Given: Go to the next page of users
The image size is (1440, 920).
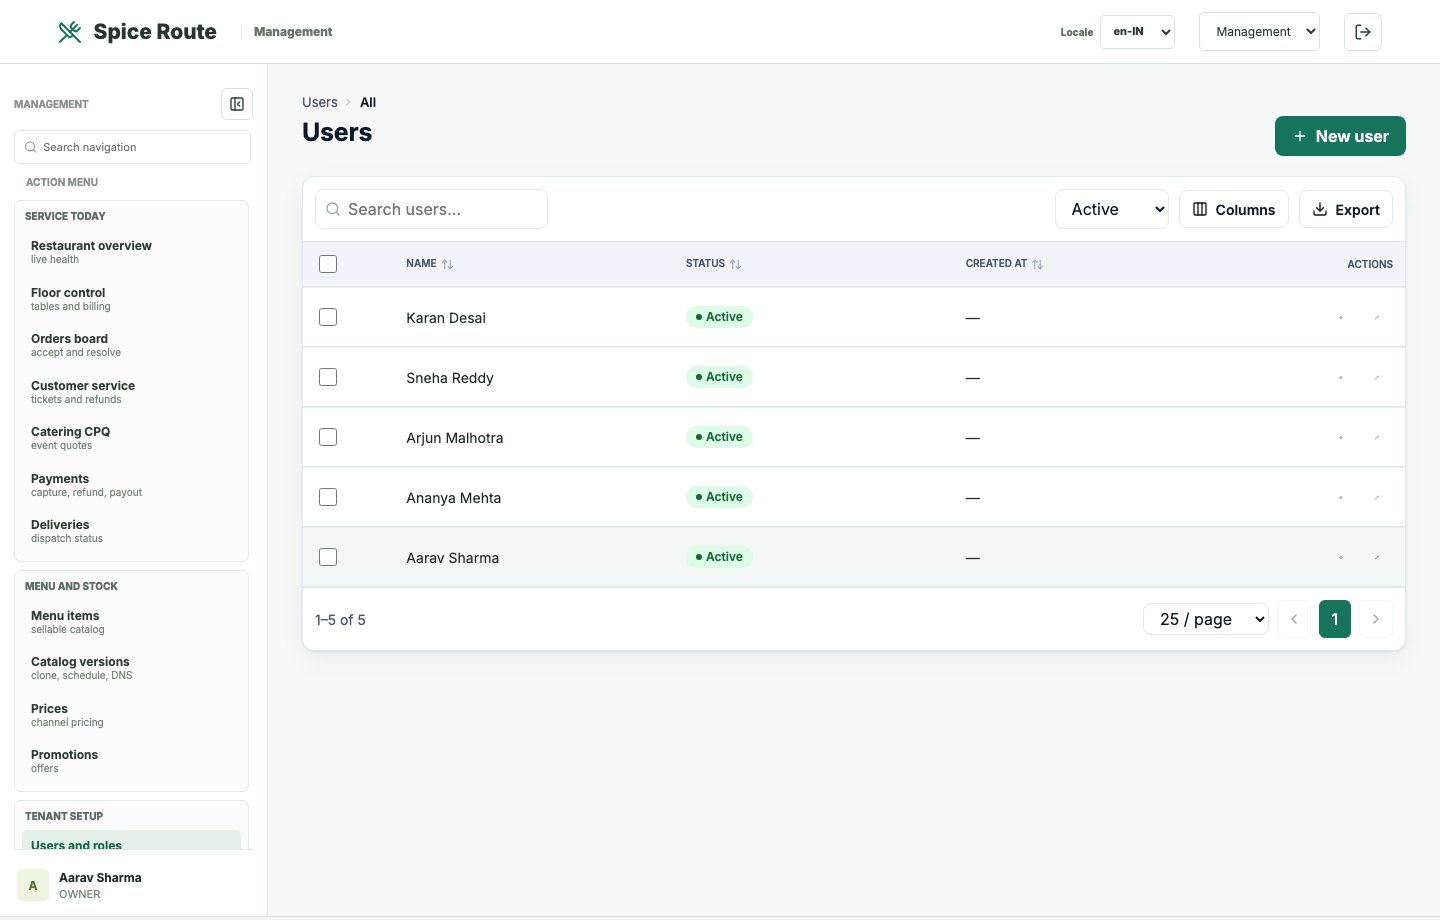Looking at the screenshot, I should (x=1376, y=619).
